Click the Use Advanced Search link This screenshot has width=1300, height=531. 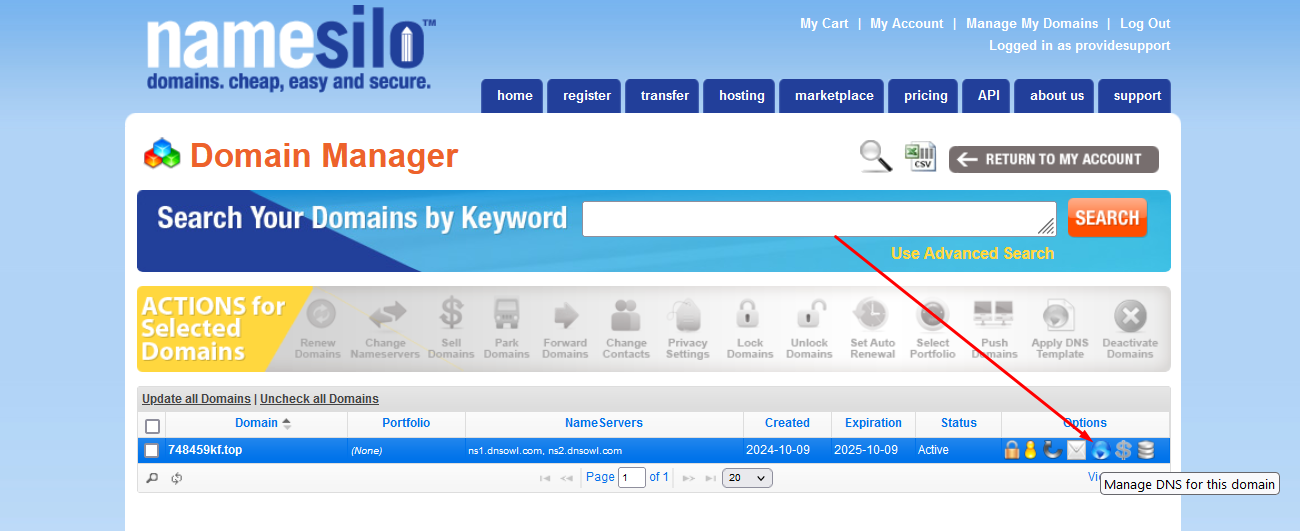pyautogui.click(x=972, y=254)
